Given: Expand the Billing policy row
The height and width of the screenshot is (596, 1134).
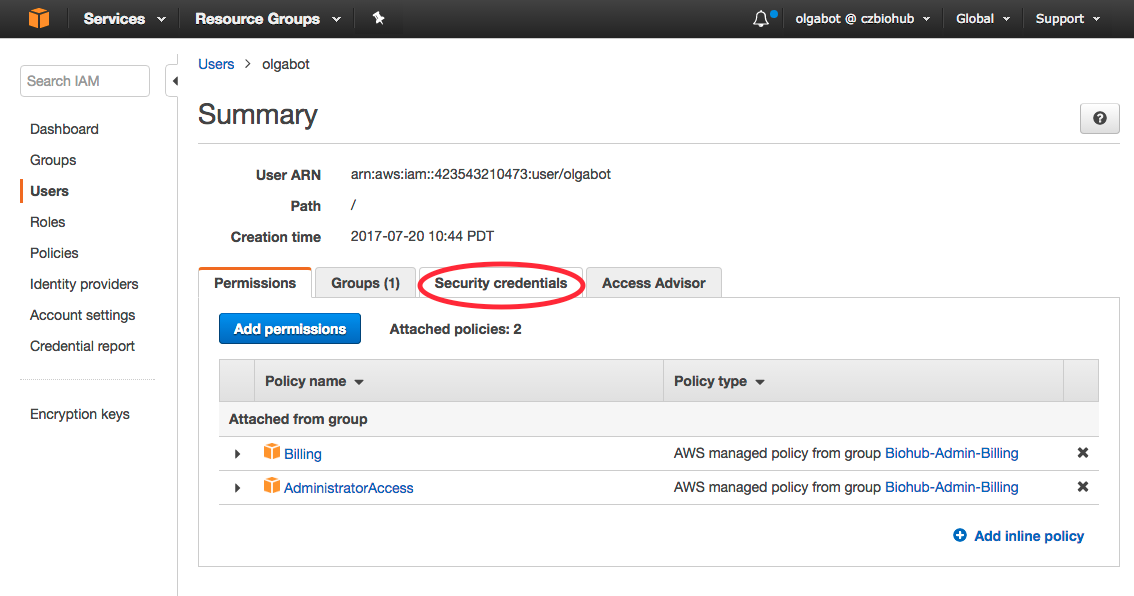Looking at the screenshot, I should tap(238, 454).
